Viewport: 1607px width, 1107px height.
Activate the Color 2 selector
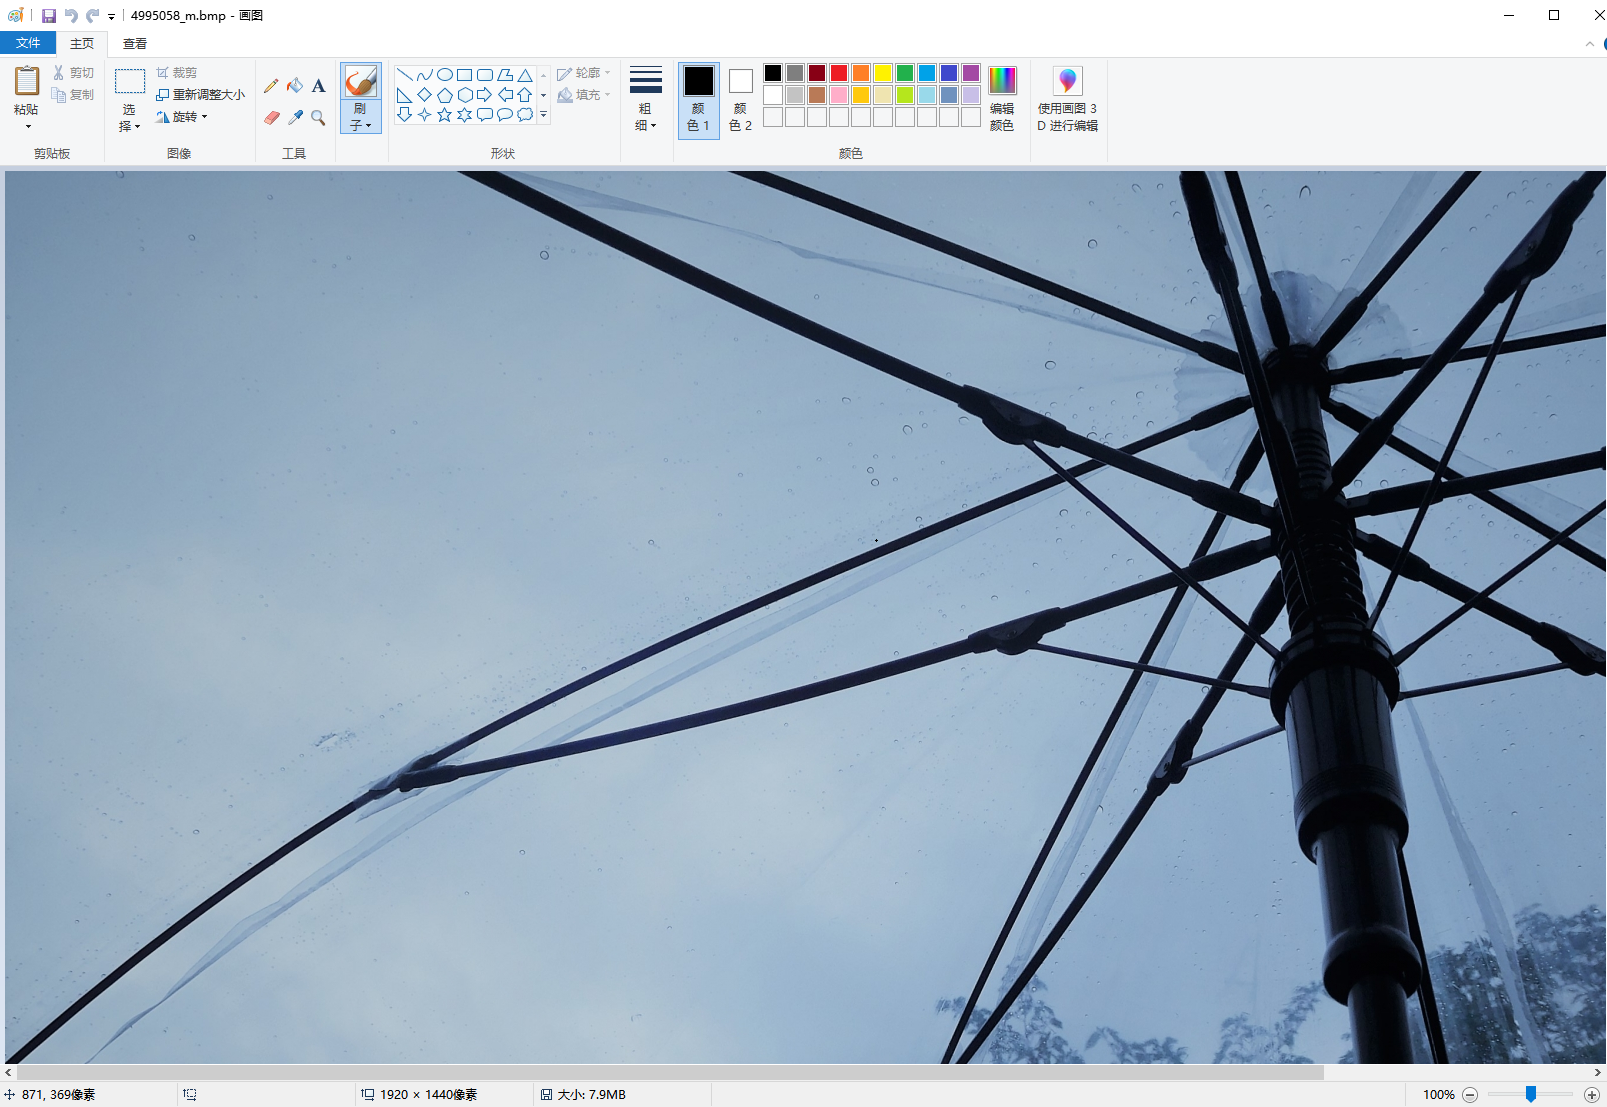coord(740,99)
